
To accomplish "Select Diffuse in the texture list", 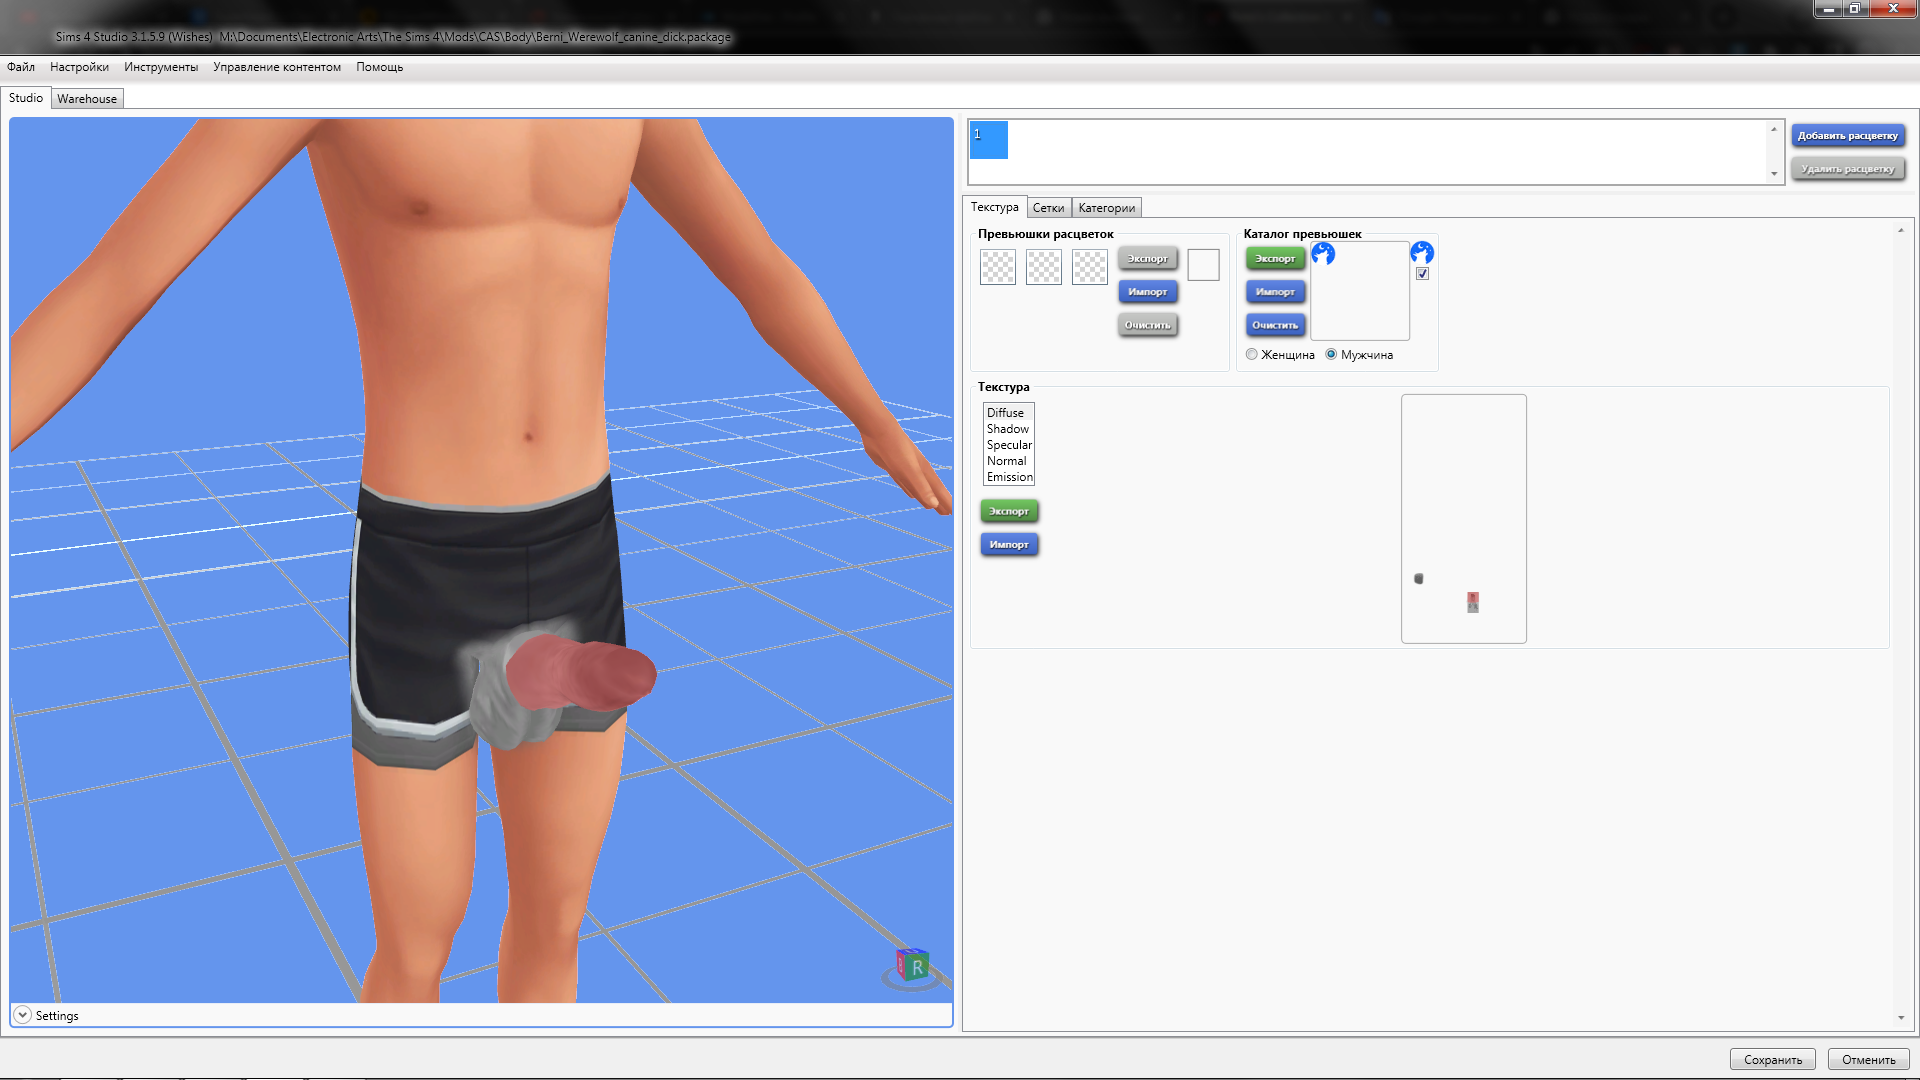I will 1006,413.
